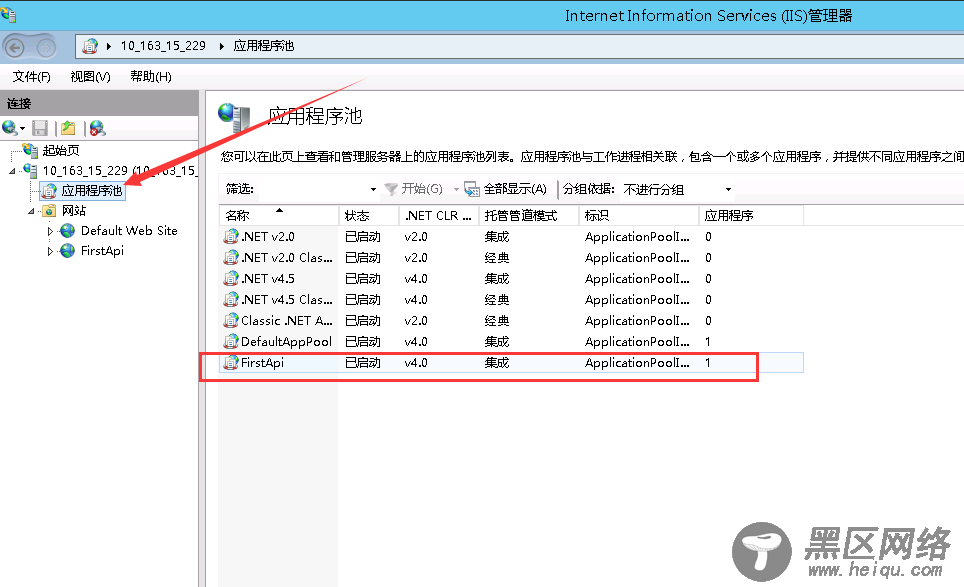Click 应用程序池 in the address breadcrumb
964x587 pixels.
pyautogui.click(x=264, y=46)
